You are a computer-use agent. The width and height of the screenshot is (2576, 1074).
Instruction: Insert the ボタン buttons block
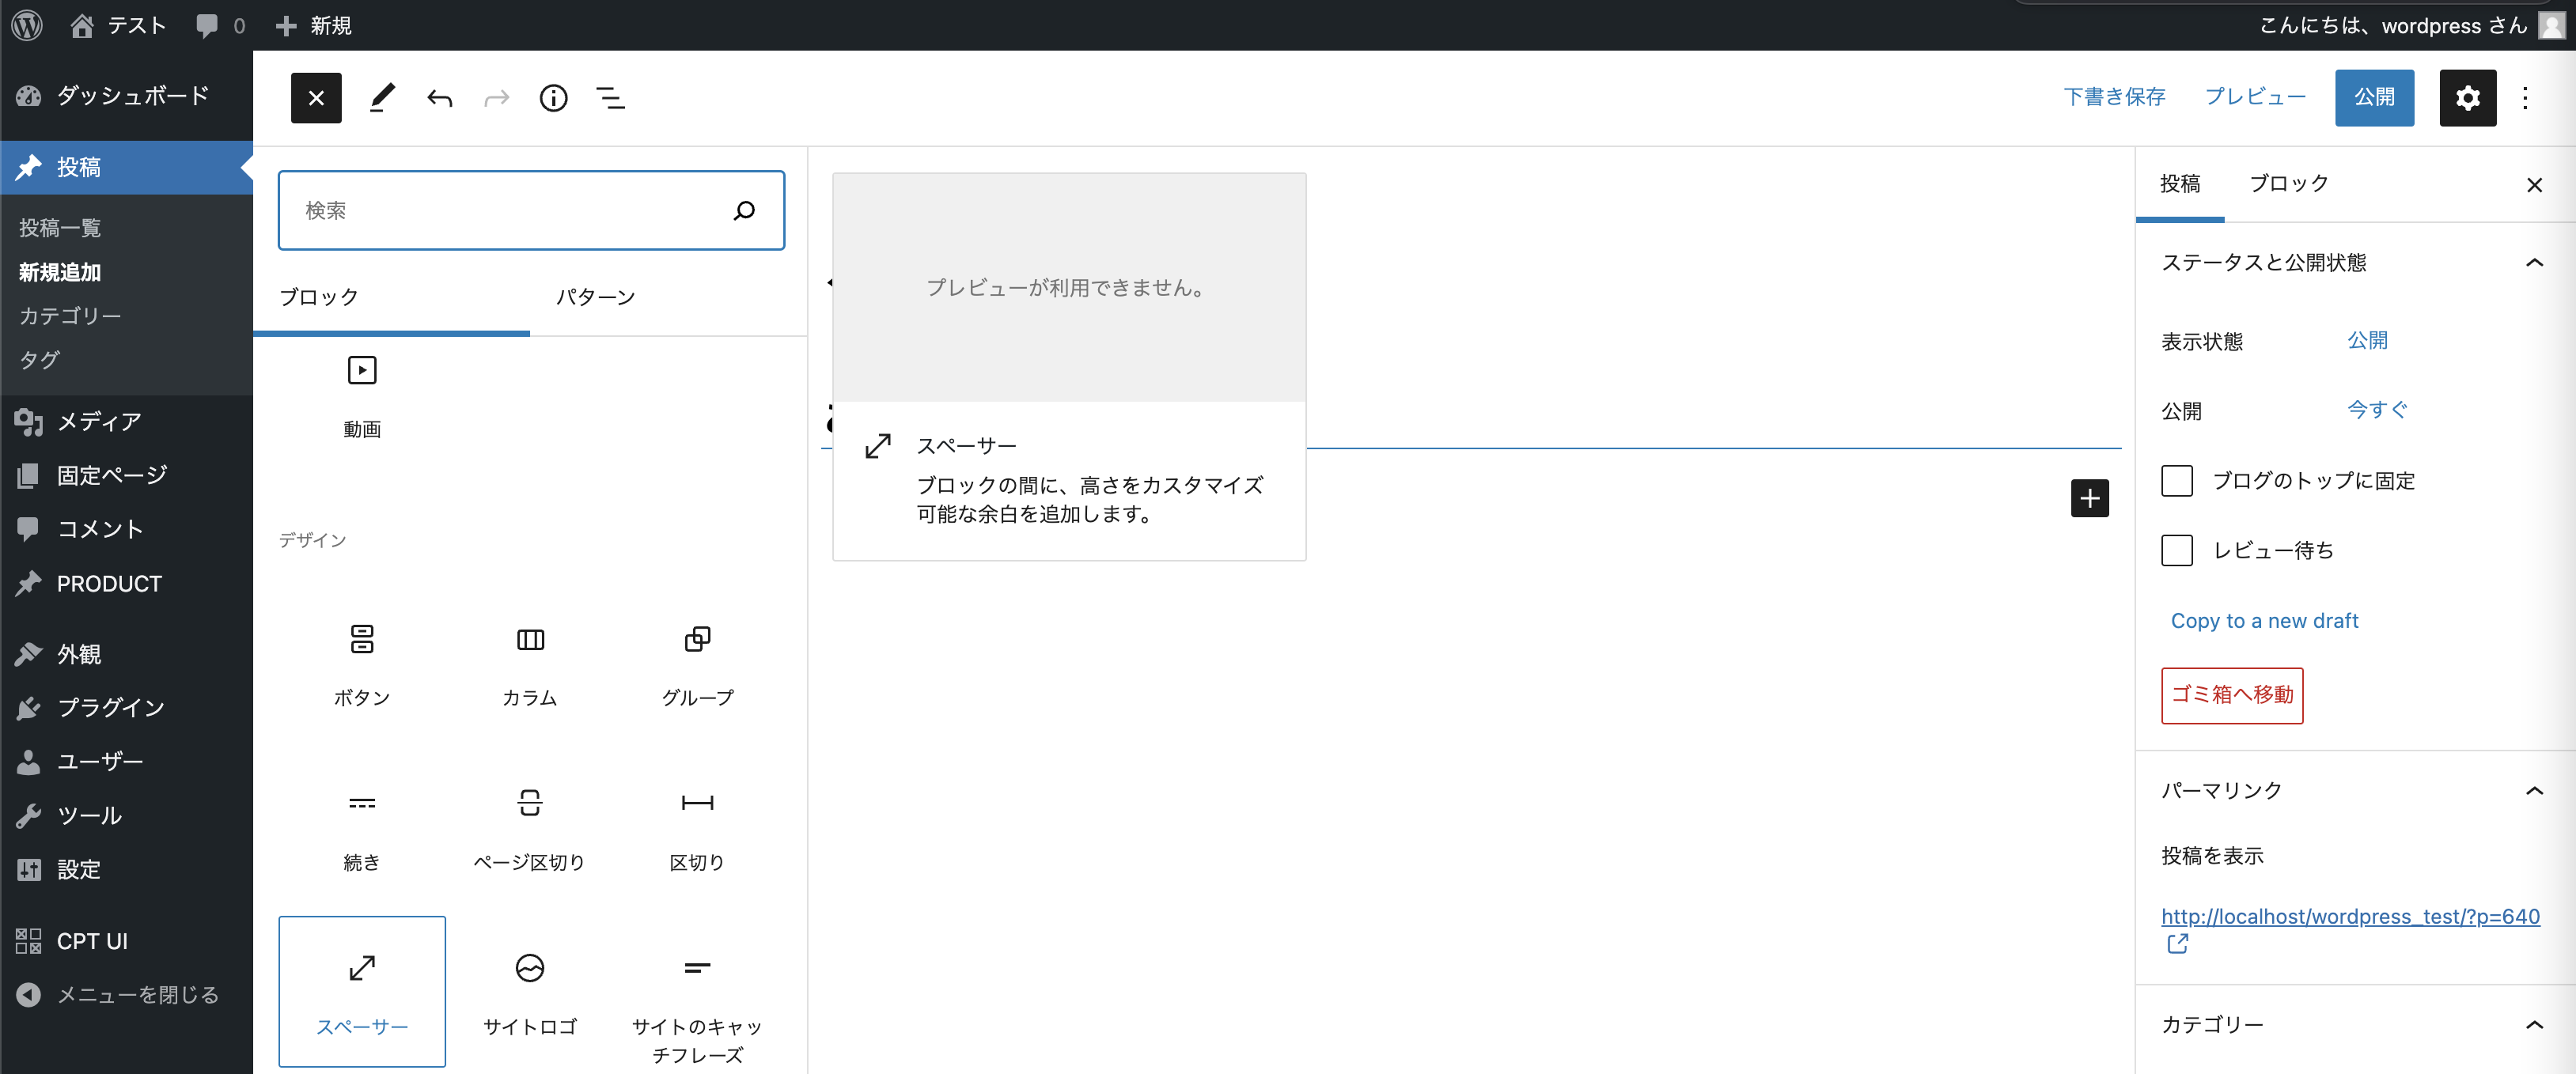(x=362, y=666)
